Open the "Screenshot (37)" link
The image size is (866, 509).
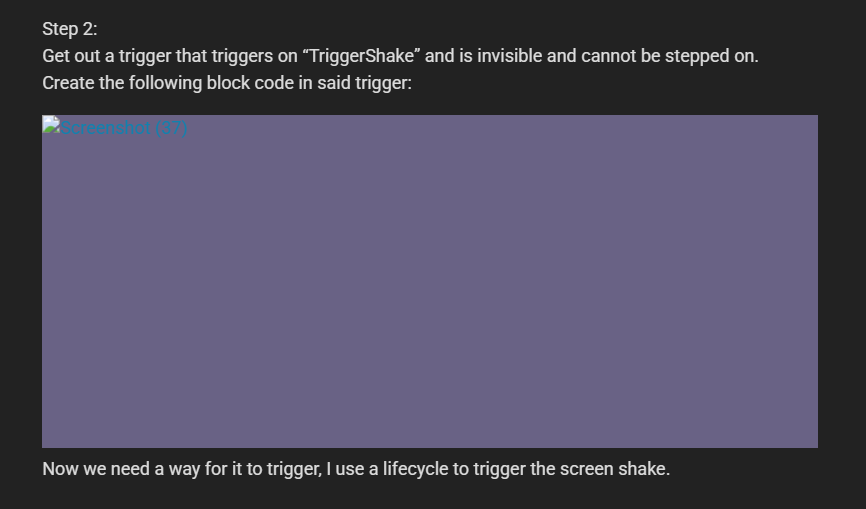122,128
